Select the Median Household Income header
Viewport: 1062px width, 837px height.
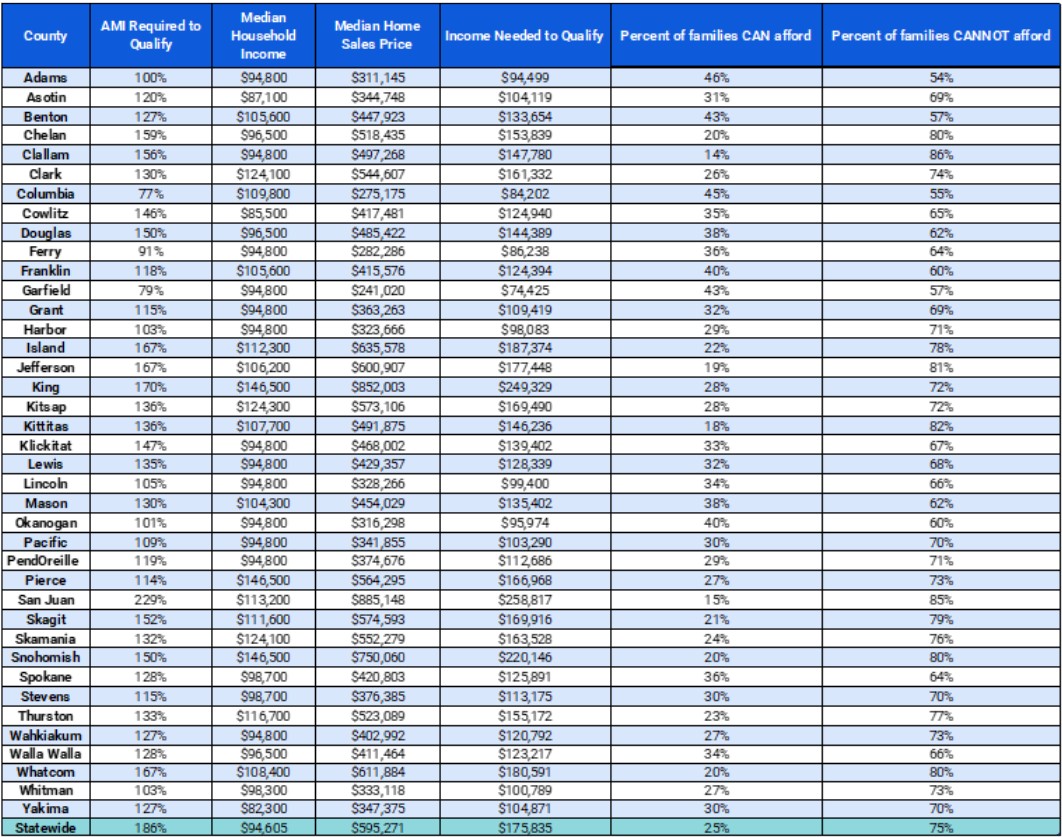[x=263, y=36]
